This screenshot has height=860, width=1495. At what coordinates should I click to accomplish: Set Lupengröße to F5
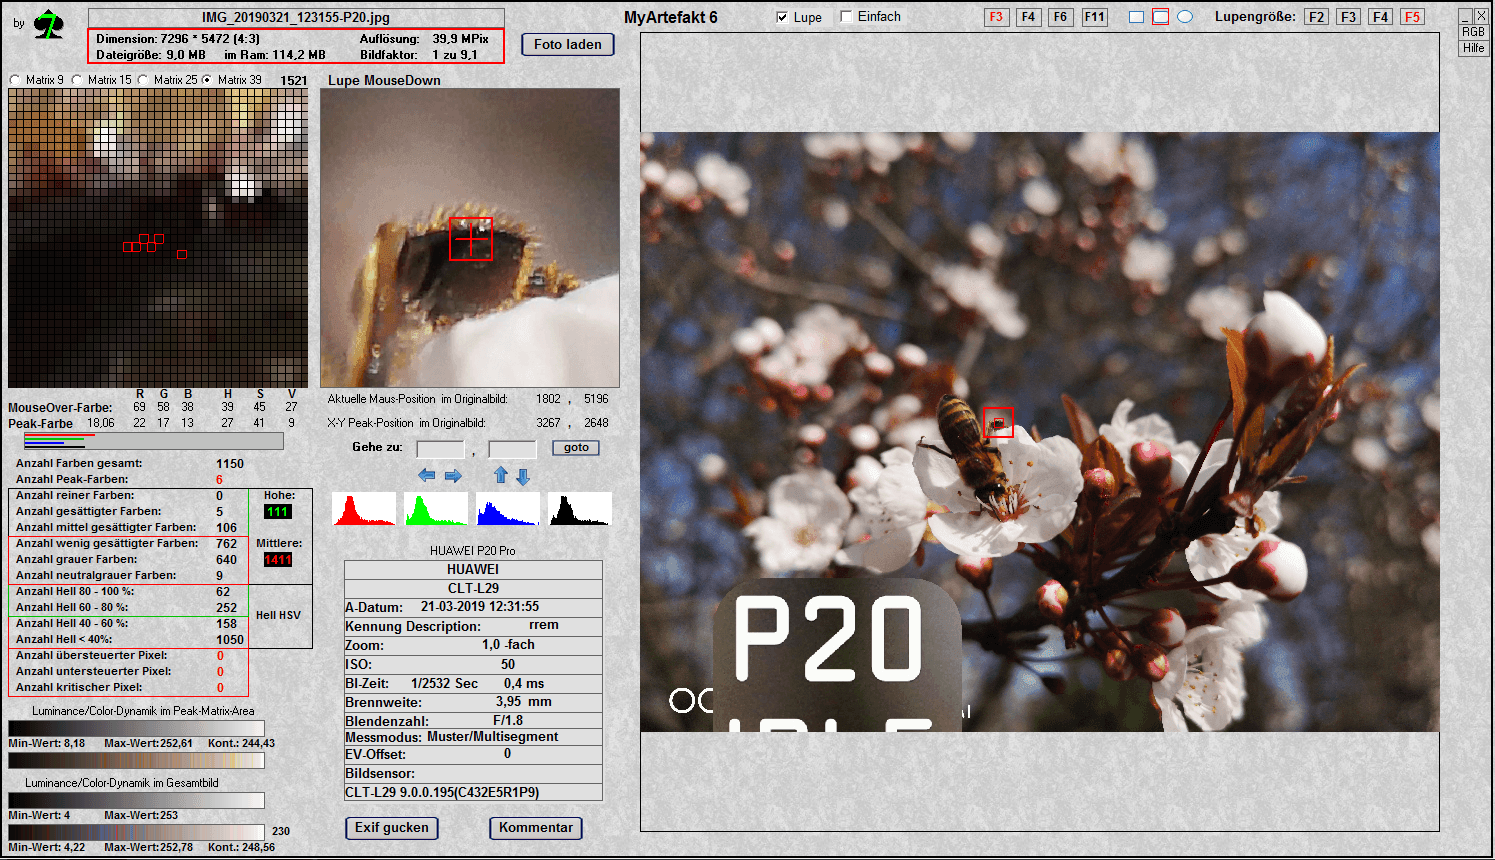(x=1412, y=17)
